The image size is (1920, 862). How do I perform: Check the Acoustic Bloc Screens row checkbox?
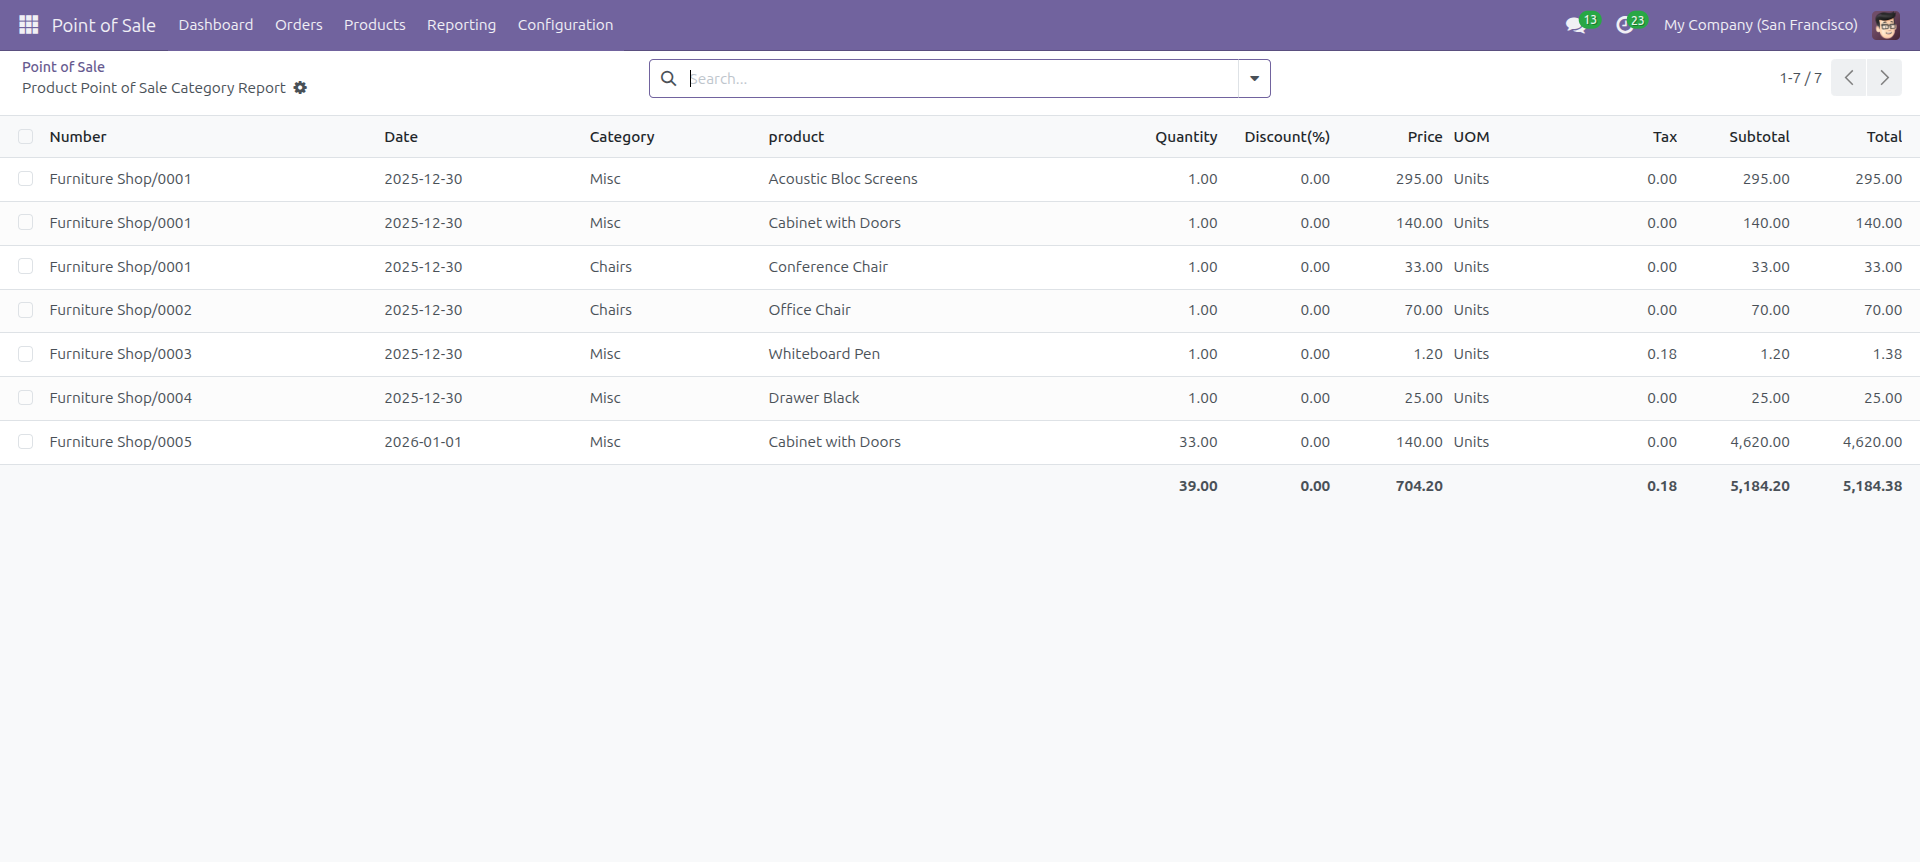tap(26, 179)
